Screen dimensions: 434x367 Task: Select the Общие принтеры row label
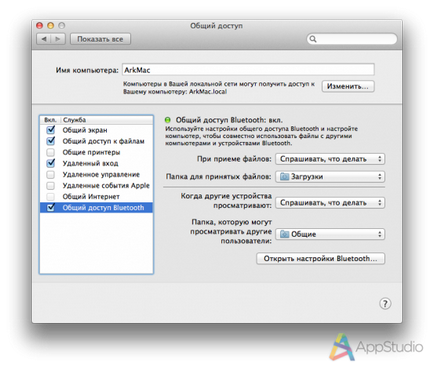tap(91, 152)
